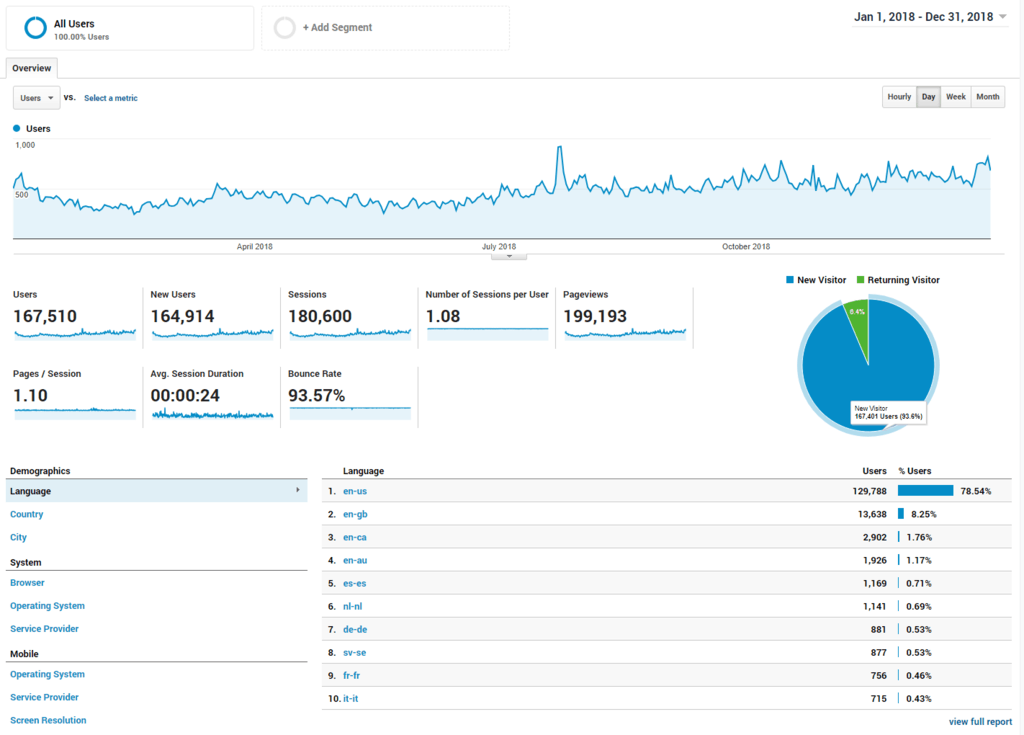
Task: Select Operating System under Mobile
Action: (47, 674)
